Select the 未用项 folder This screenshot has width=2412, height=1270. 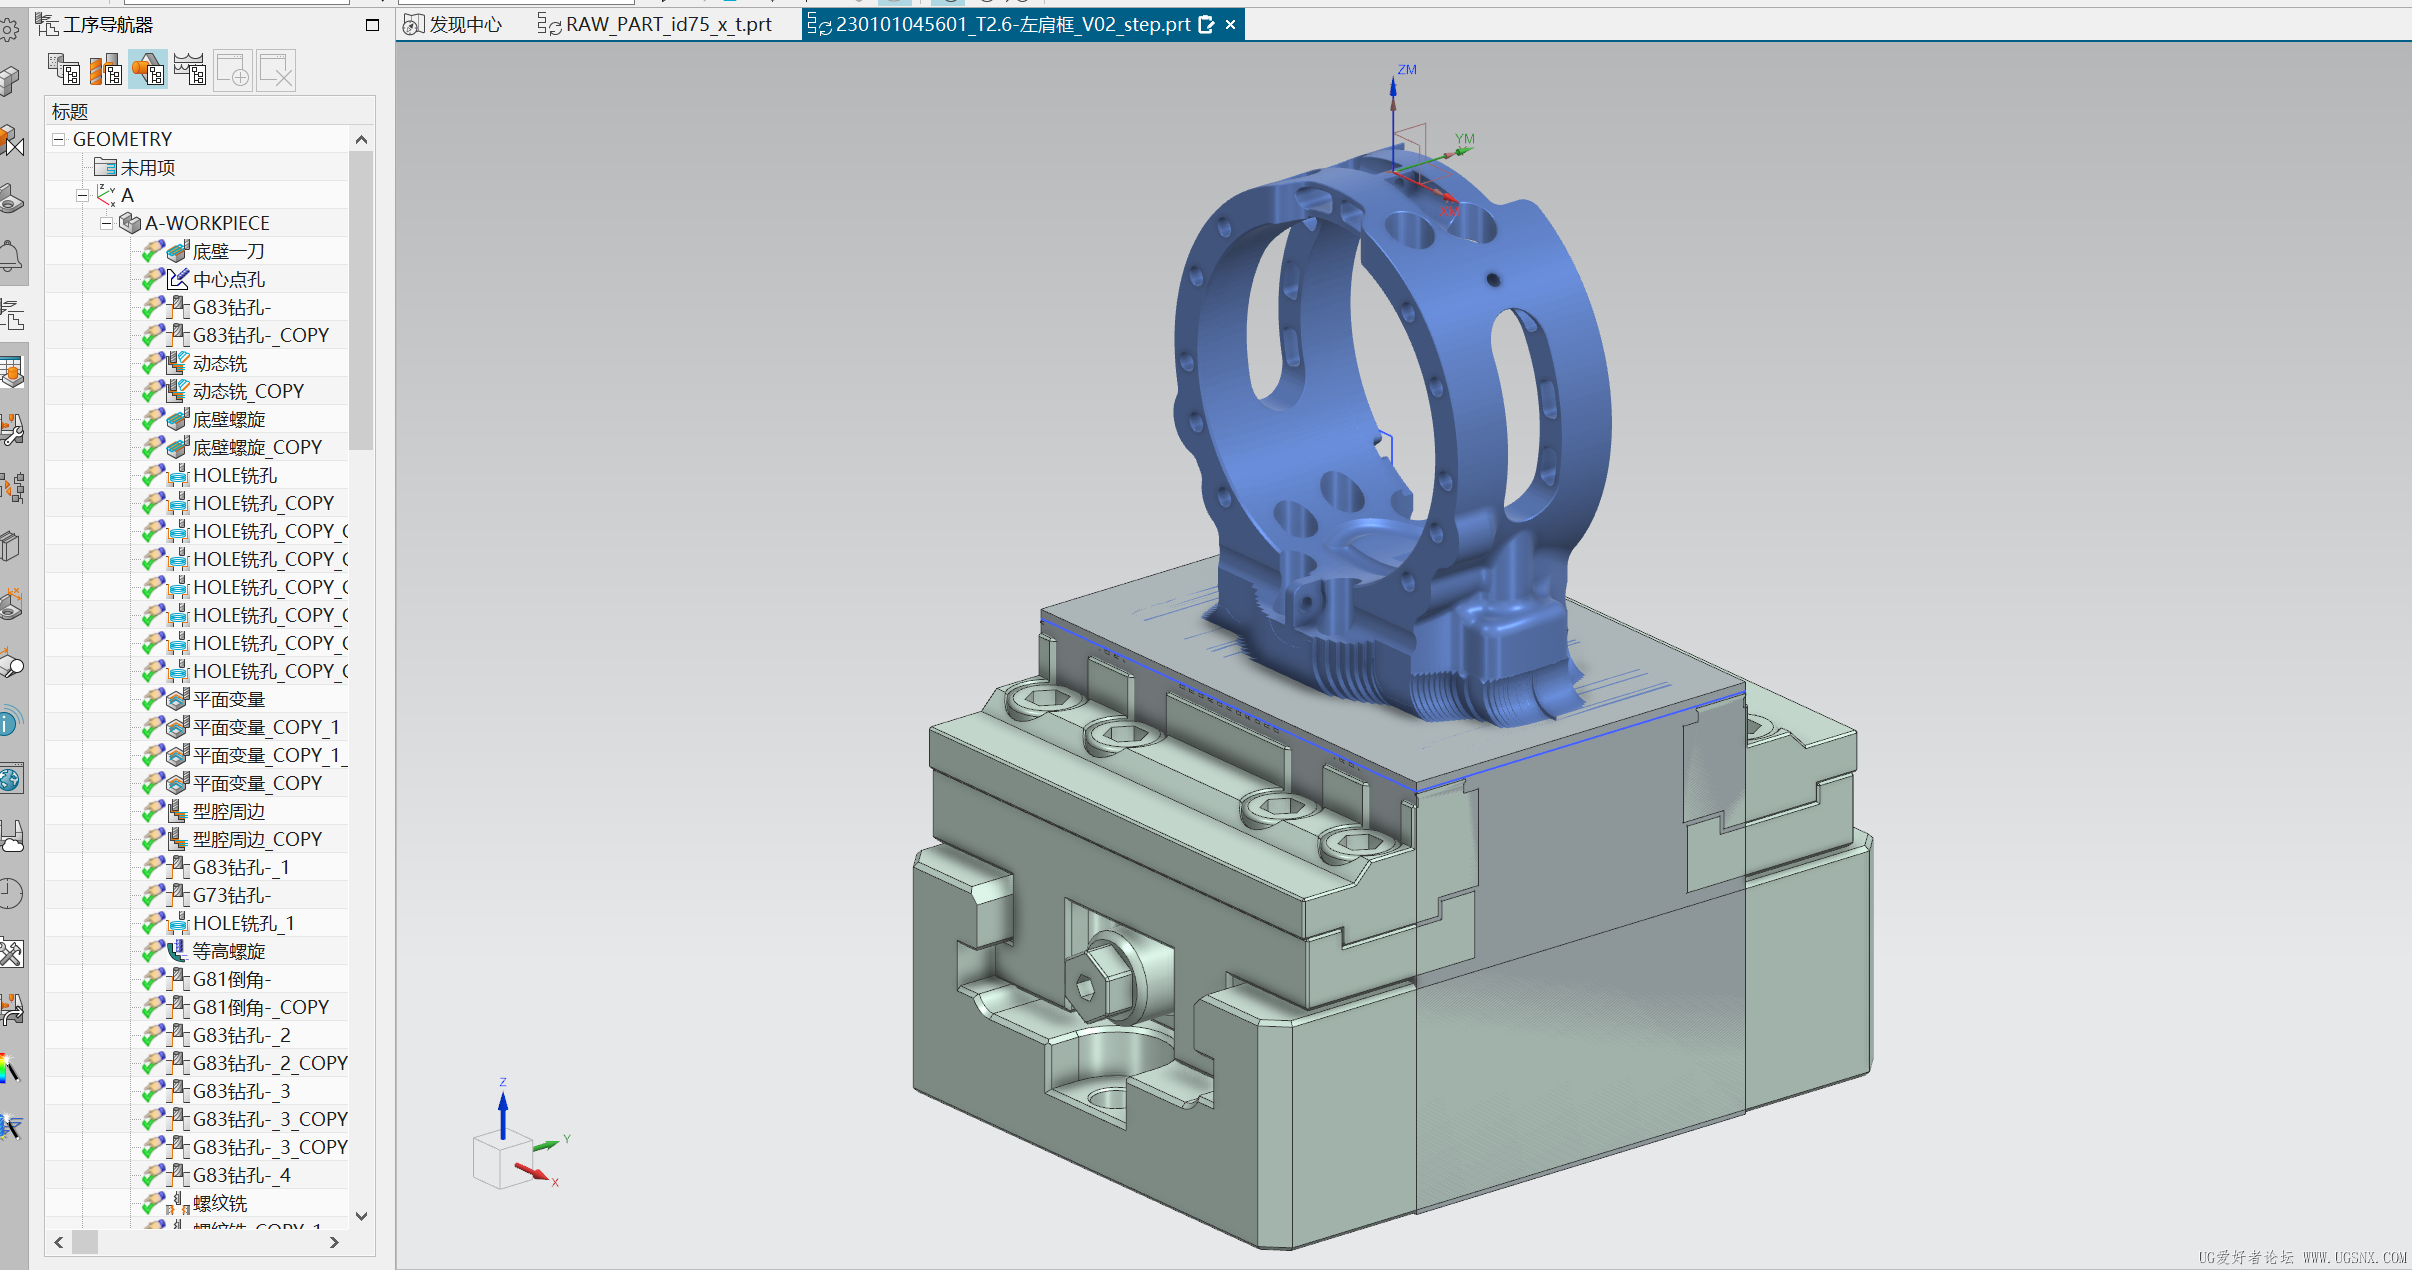coord(135,167)
